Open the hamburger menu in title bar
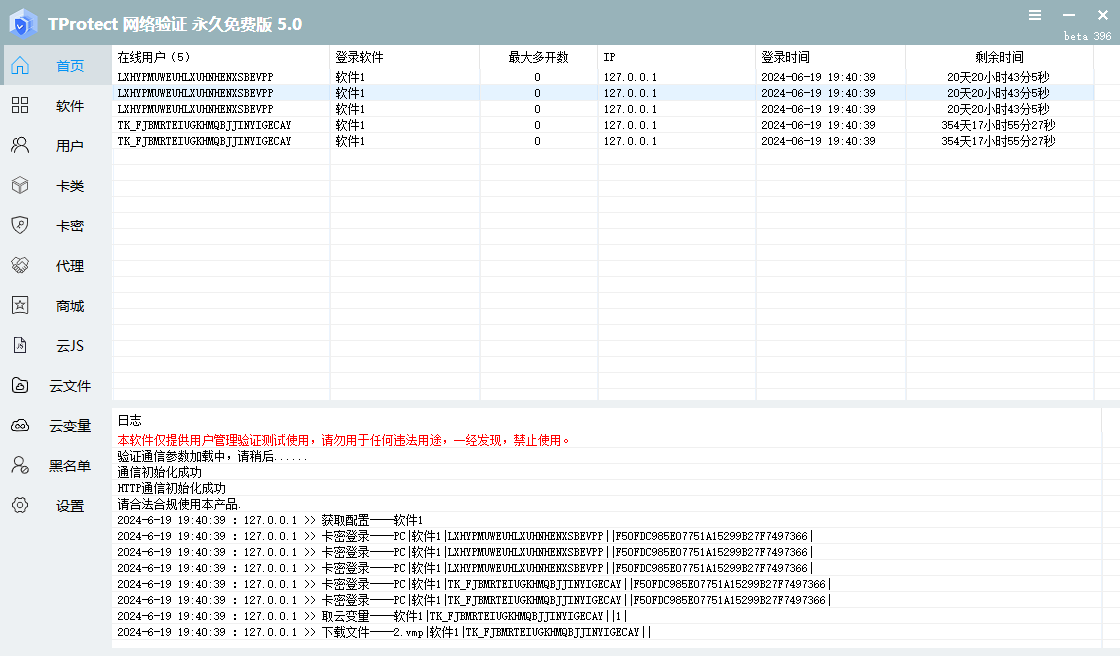Screen dimensions: 1120x656 (1035, 15)
